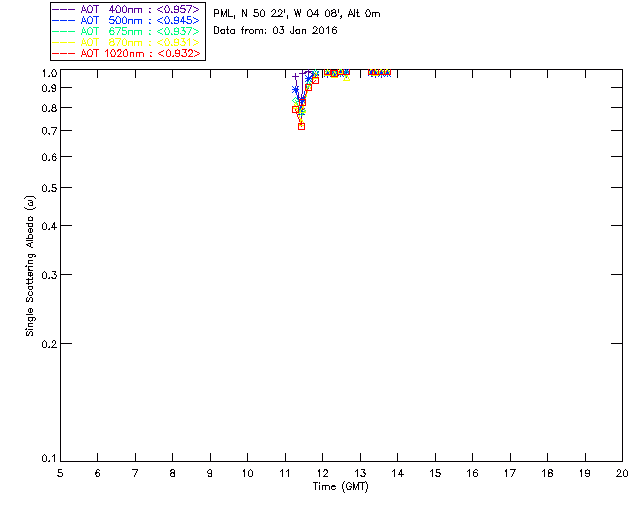Click the x-axis tick label 16
640x512 pixels.
pyautogui.click(x=473, y=473)
